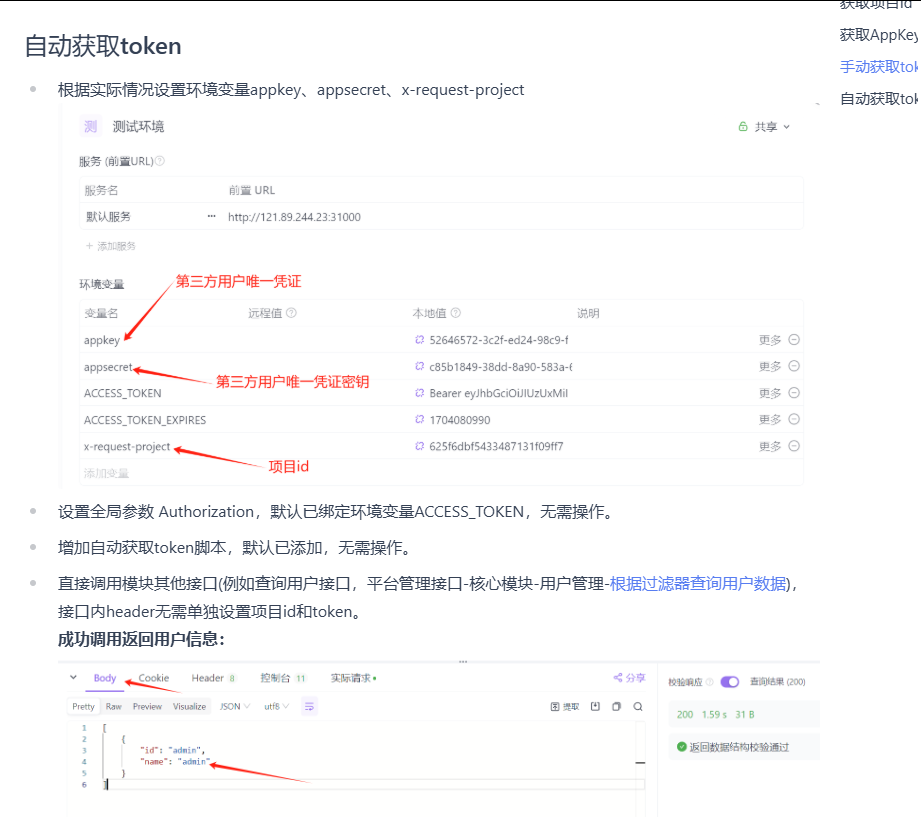Click the 提取 extract icon in response toolbar
Image resolution: width=921 pixels, height=835 pixels.
pyautogui.click(x=565, y=706)
